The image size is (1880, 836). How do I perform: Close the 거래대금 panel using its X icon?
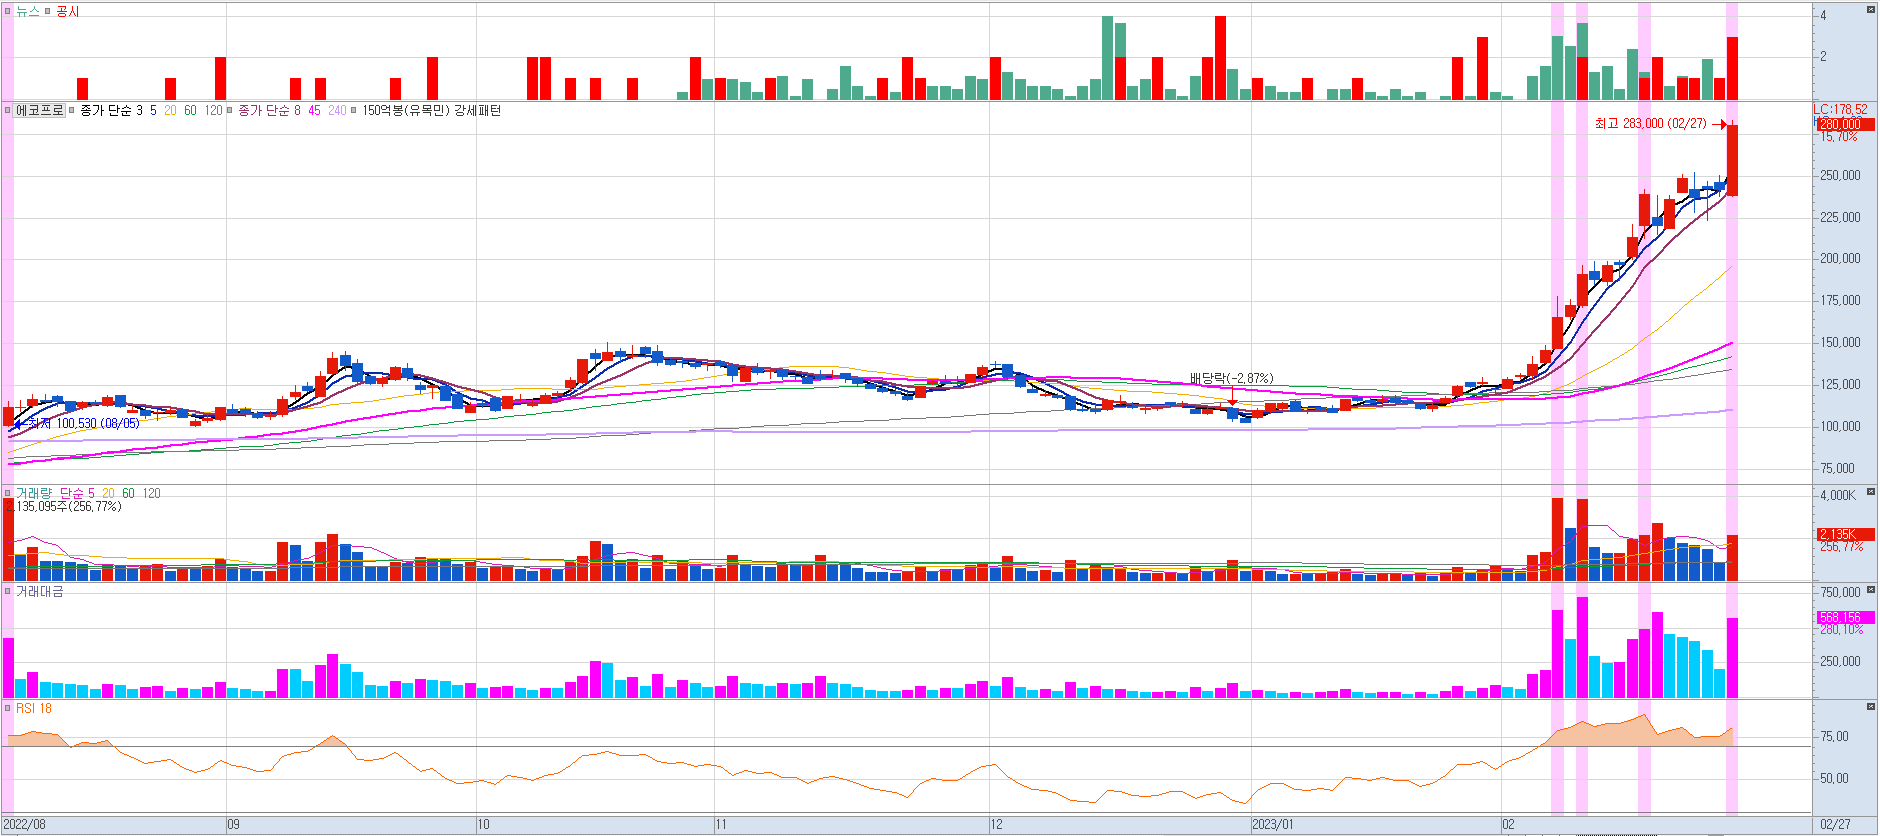pyautogui.click(x=1870, y=590)
